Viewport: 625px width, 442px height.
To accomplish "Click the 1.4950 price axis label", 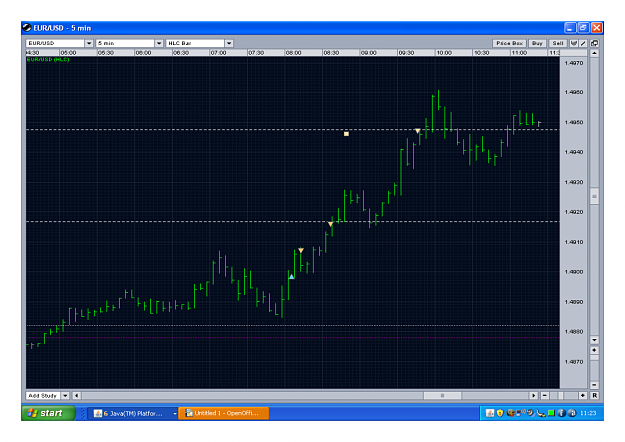I will point(574,122).
